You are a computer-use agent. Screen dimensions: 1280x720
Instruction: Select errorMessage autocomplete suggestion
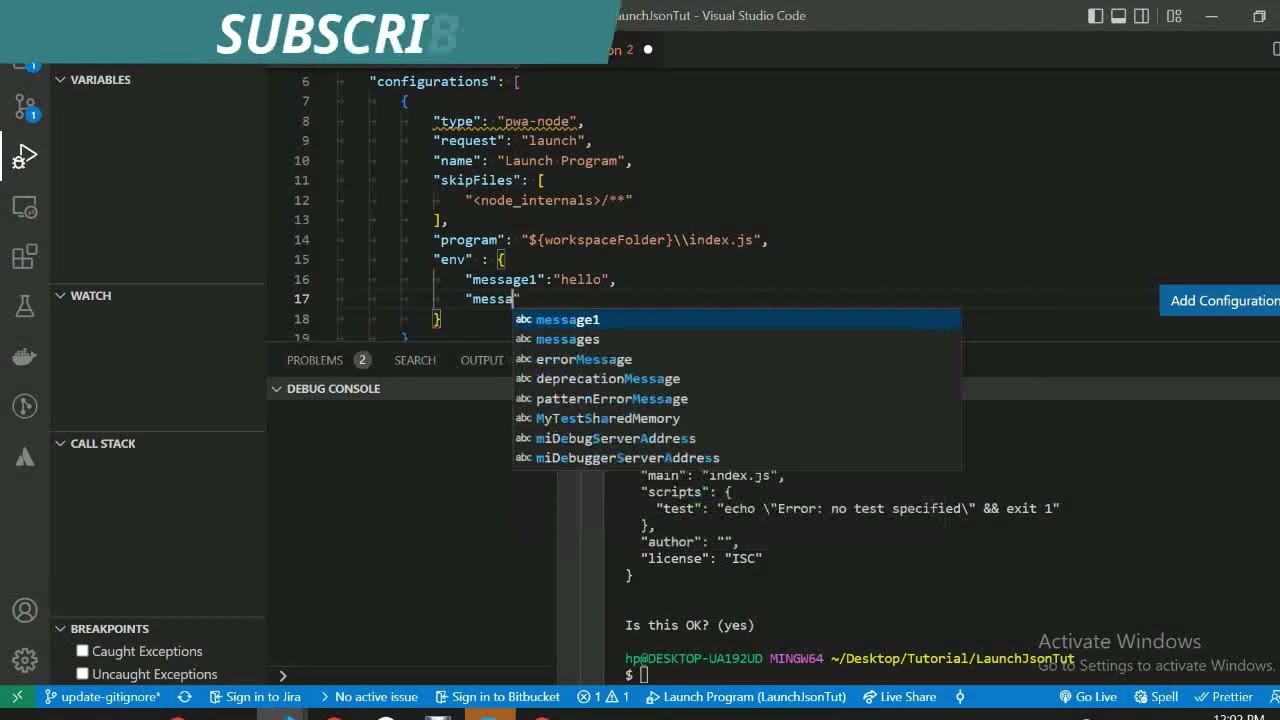pos(737,359)
